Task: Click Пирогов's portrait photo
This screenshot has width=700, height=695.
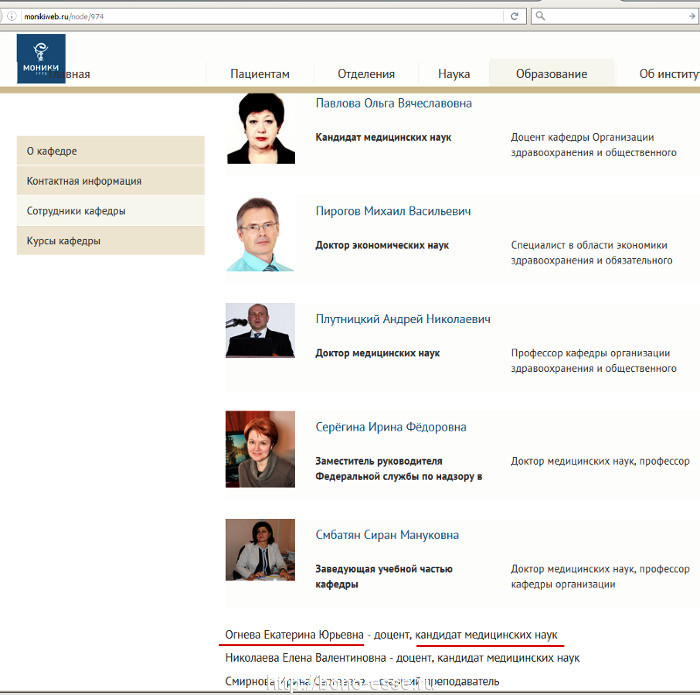Action: pos(260,234)
